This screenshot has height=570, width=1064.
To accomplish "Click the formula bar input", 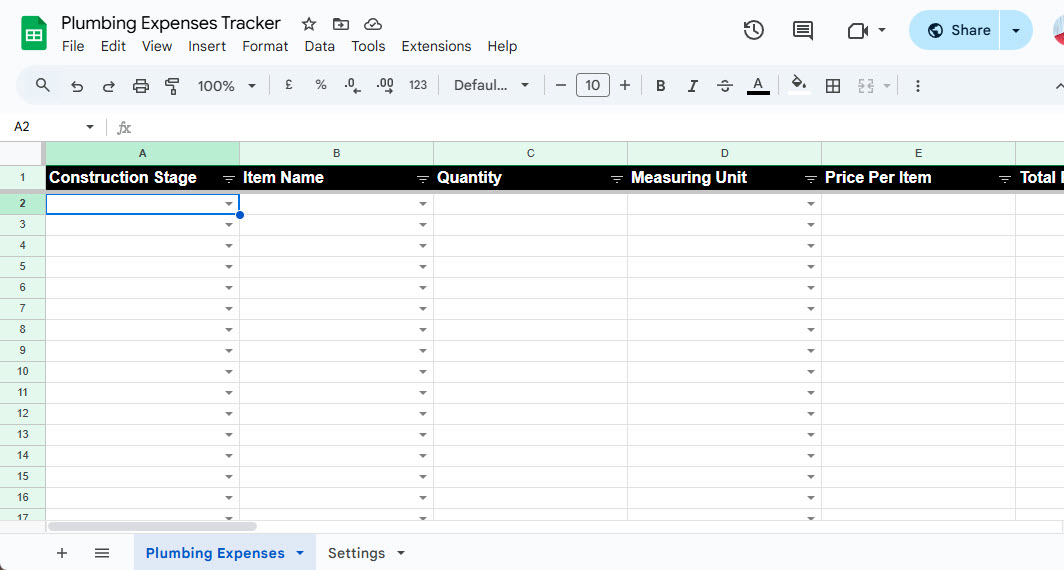I will coord(597,127).
